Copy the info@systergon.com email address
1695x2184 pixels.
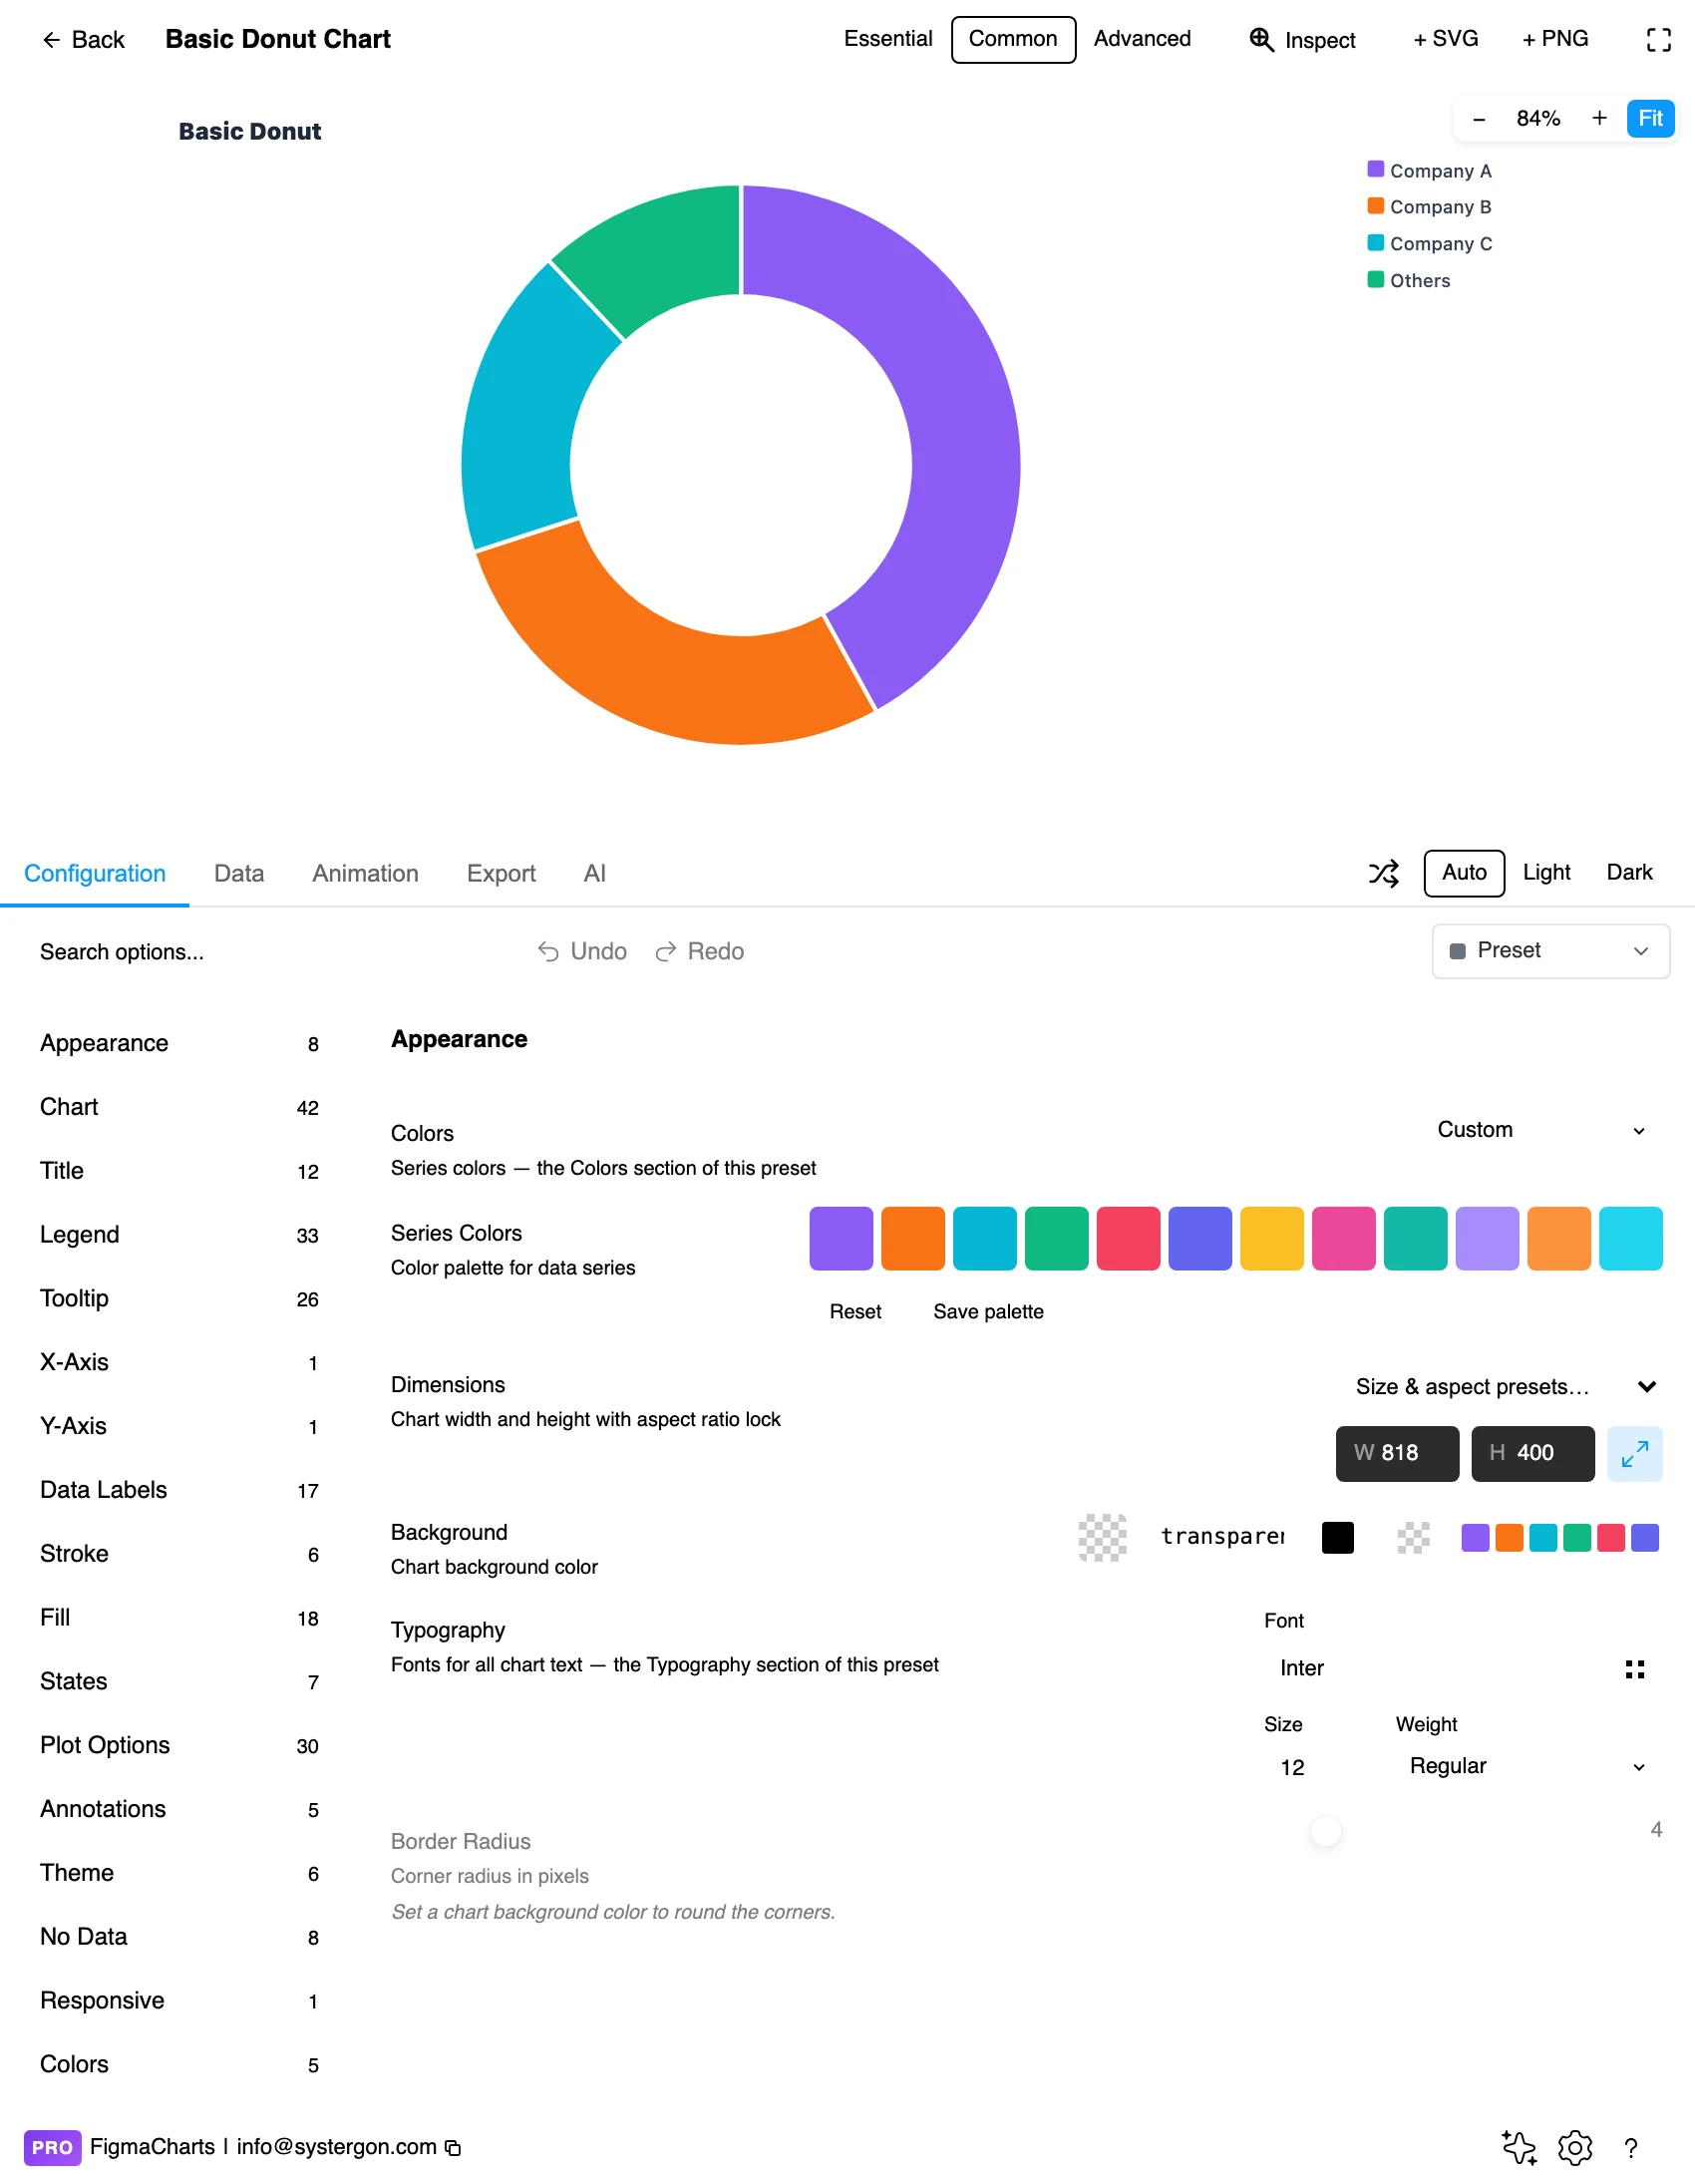453,2148
